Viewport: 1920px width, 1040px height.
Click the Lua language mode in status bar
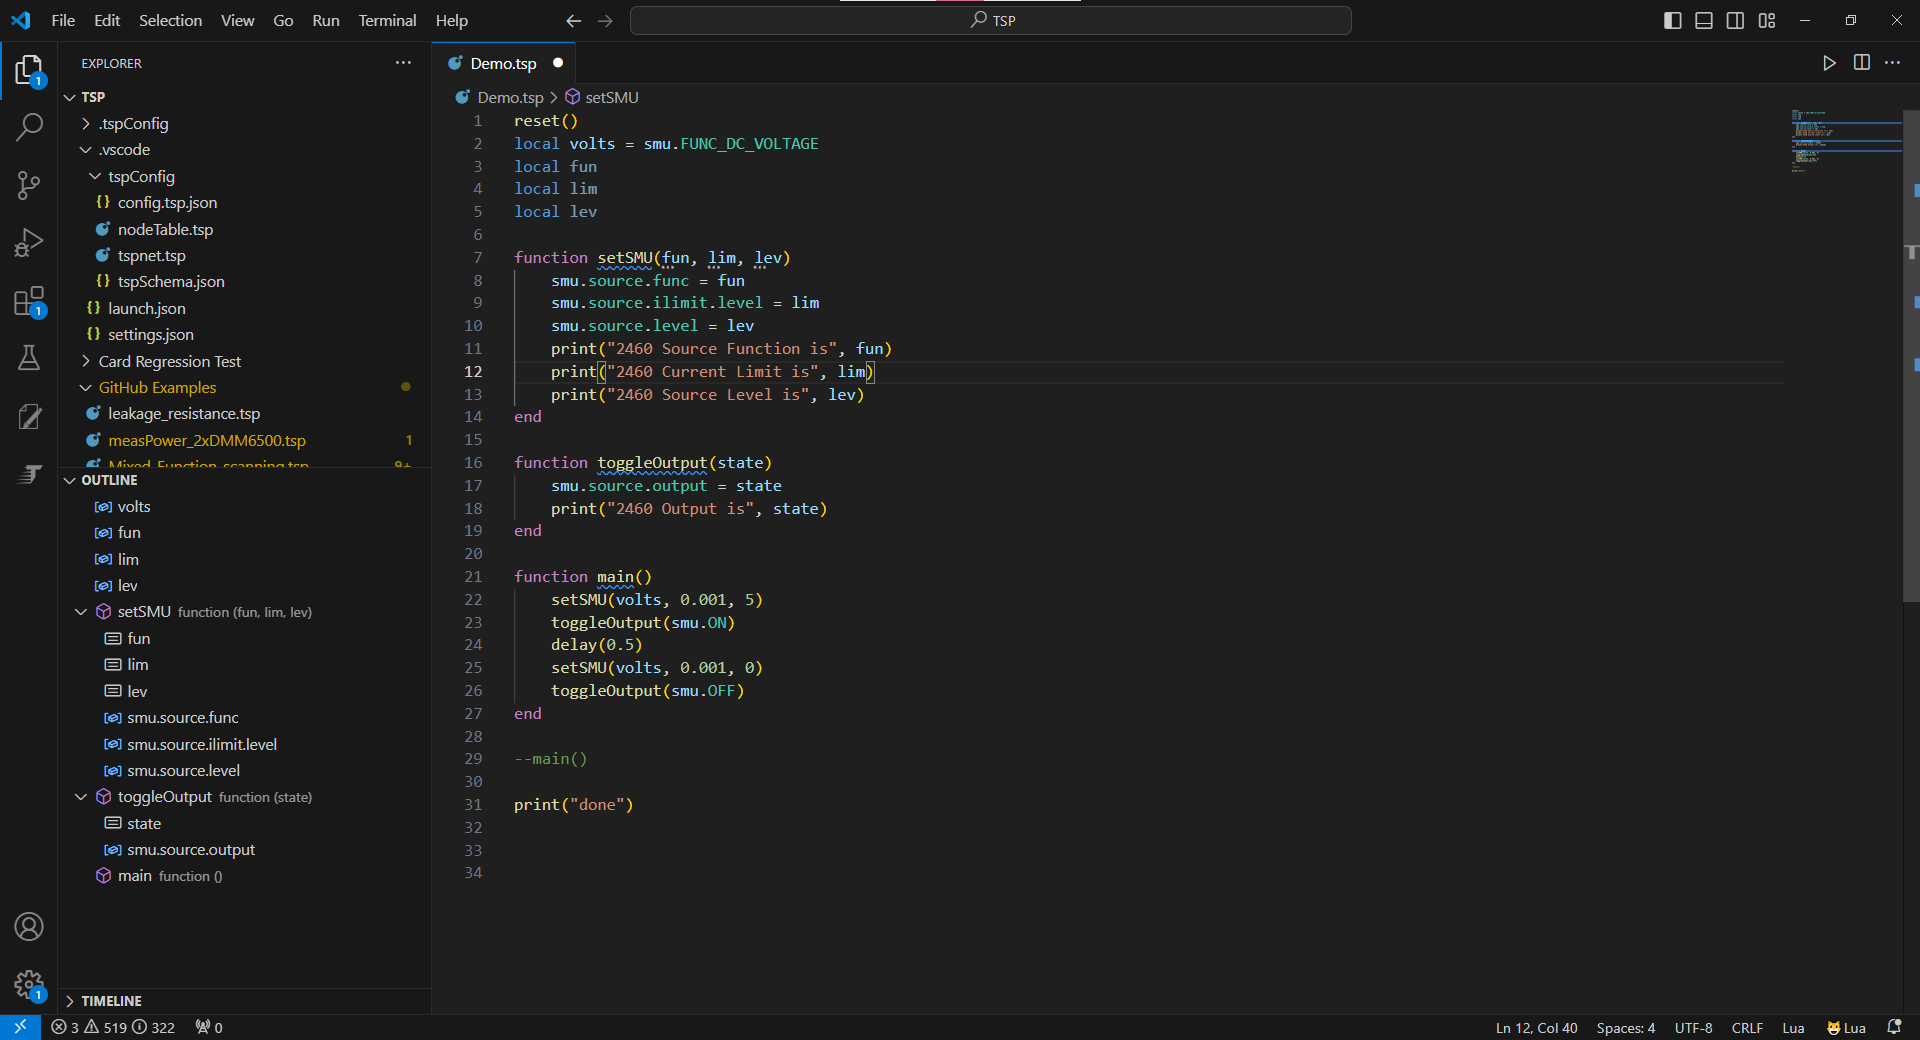coord(1793,1028)
